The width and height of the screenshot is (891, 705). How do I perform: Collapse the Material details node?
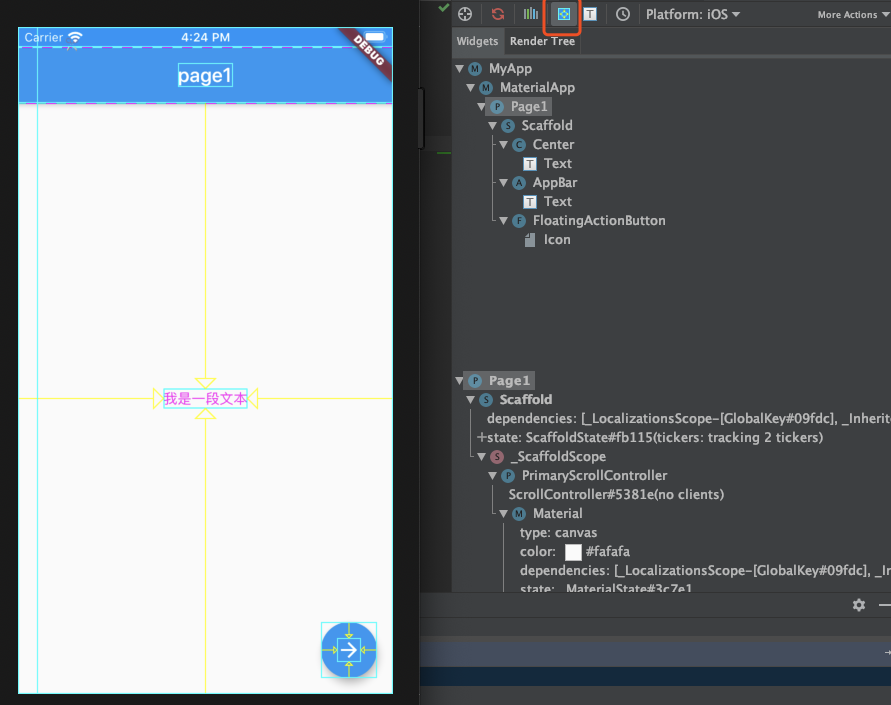tap(503, 514)
